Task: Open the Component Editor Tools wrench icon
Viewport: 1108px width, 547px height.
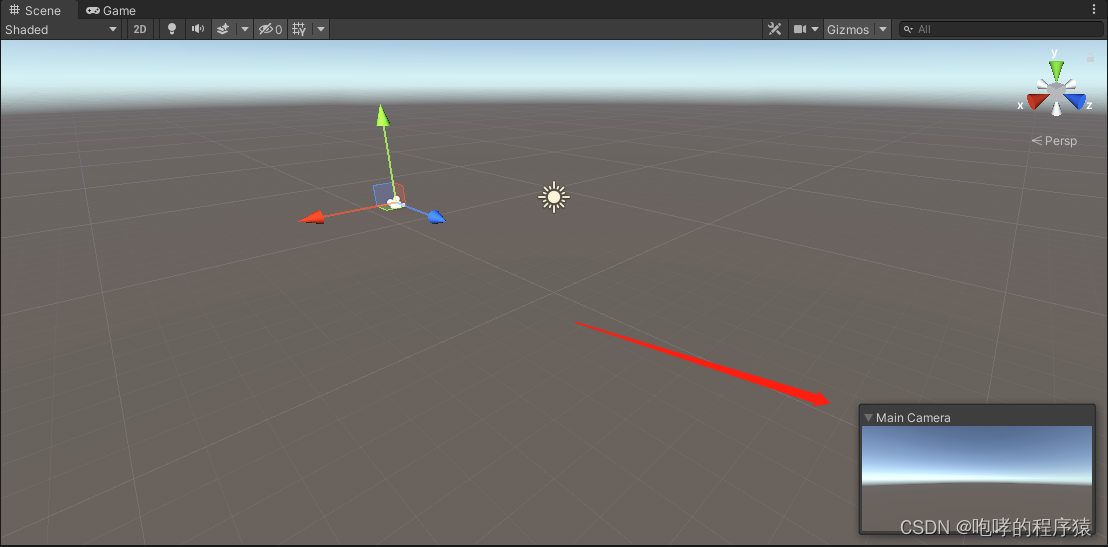Action: click(774, 29)
